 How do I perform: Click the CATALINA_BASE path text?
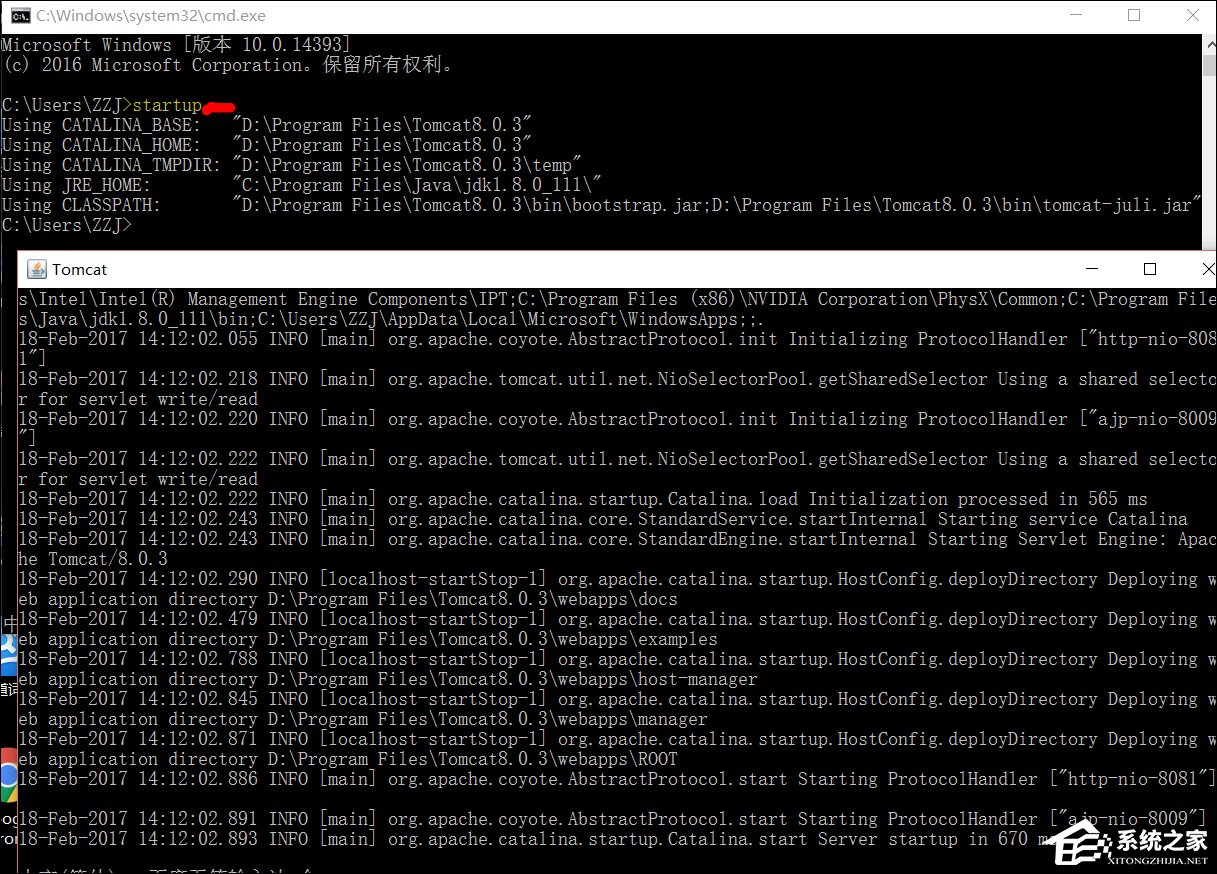pyautogui.click(x=390, y=124)
